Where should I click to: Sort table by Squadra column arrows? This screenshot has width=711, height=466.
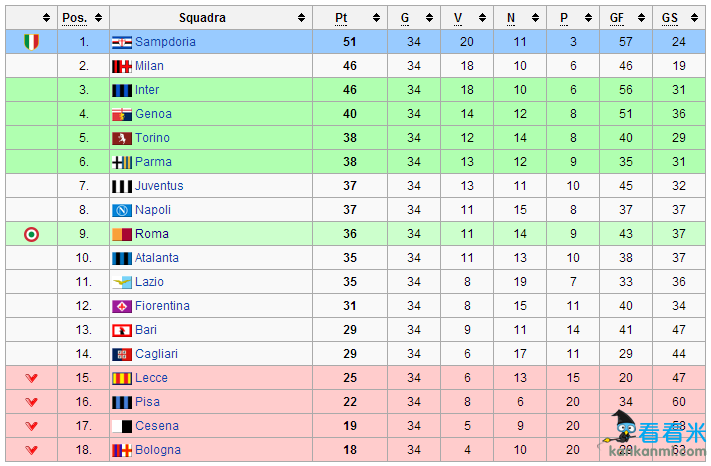click(x=301, y=18)
